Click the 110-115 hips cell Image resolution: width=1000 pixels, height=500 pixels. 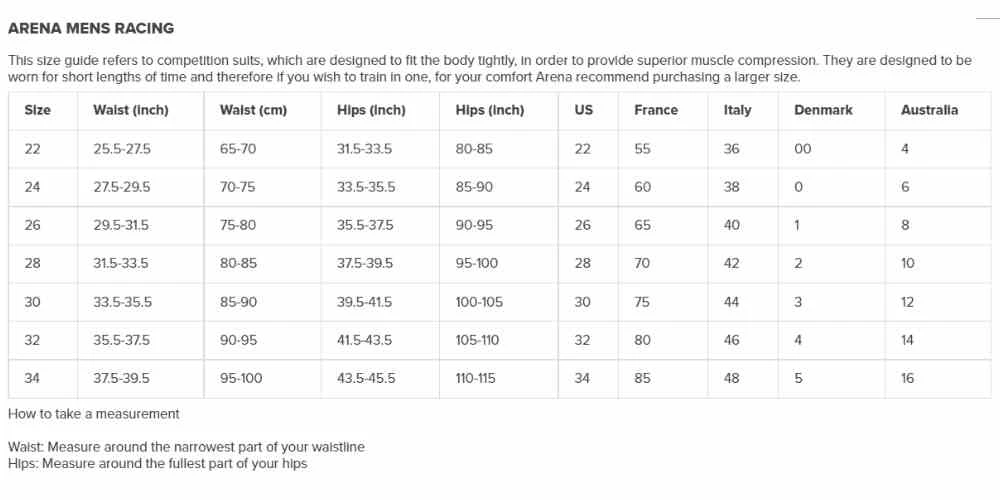point(477,379)
